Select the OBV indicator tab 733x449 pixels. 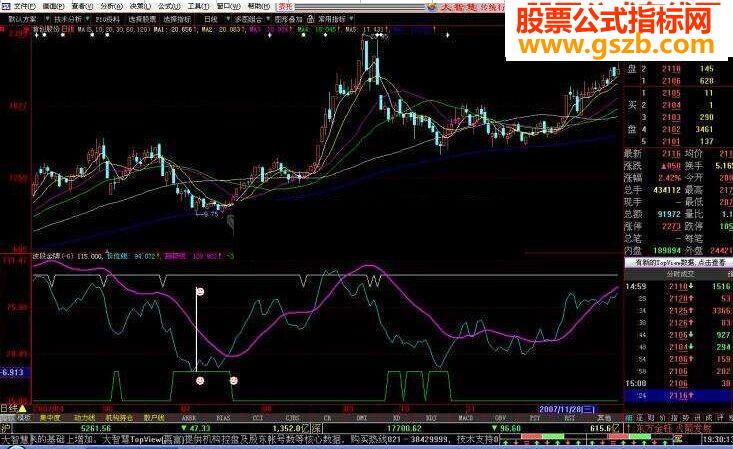click(500, 418)
